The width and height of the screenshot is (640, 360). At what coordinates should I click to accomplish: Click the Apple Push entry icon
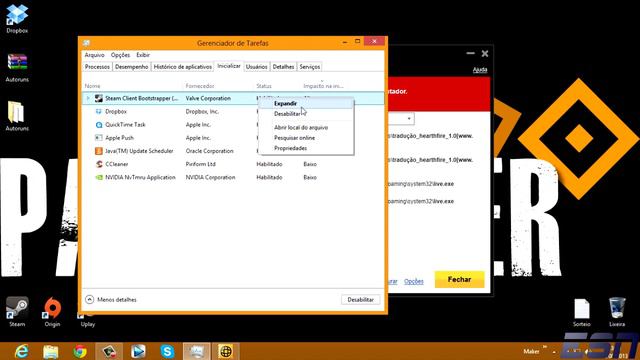click(x=98, y=138)
